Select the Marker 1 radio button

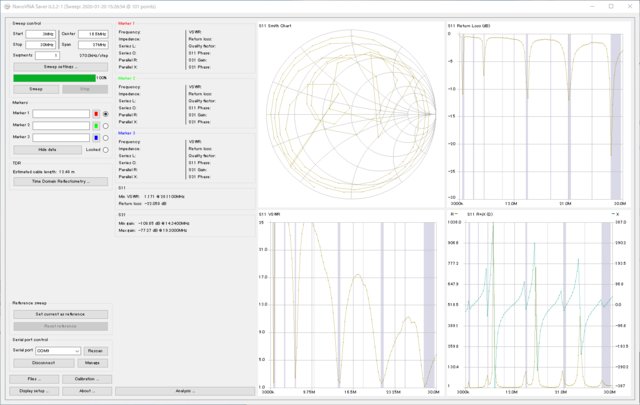pyautogui.click(x=106, y=114)
